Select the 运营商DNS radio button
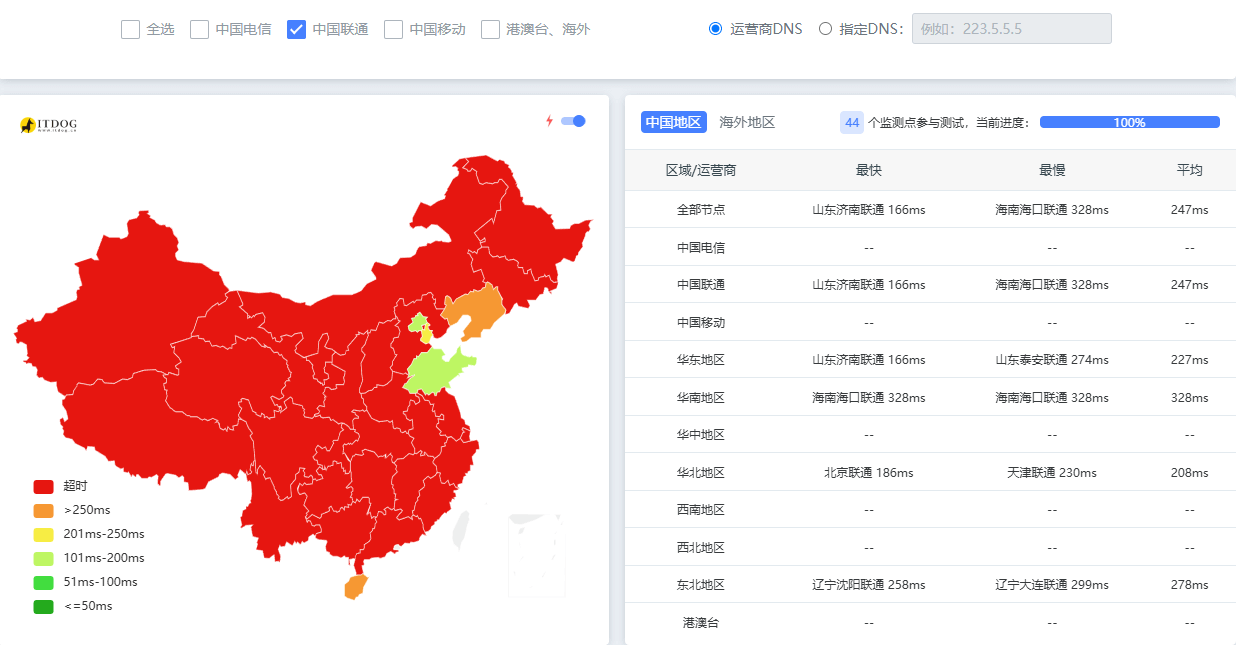This screenshot has width=1236, height=645. tap(715, 29)
